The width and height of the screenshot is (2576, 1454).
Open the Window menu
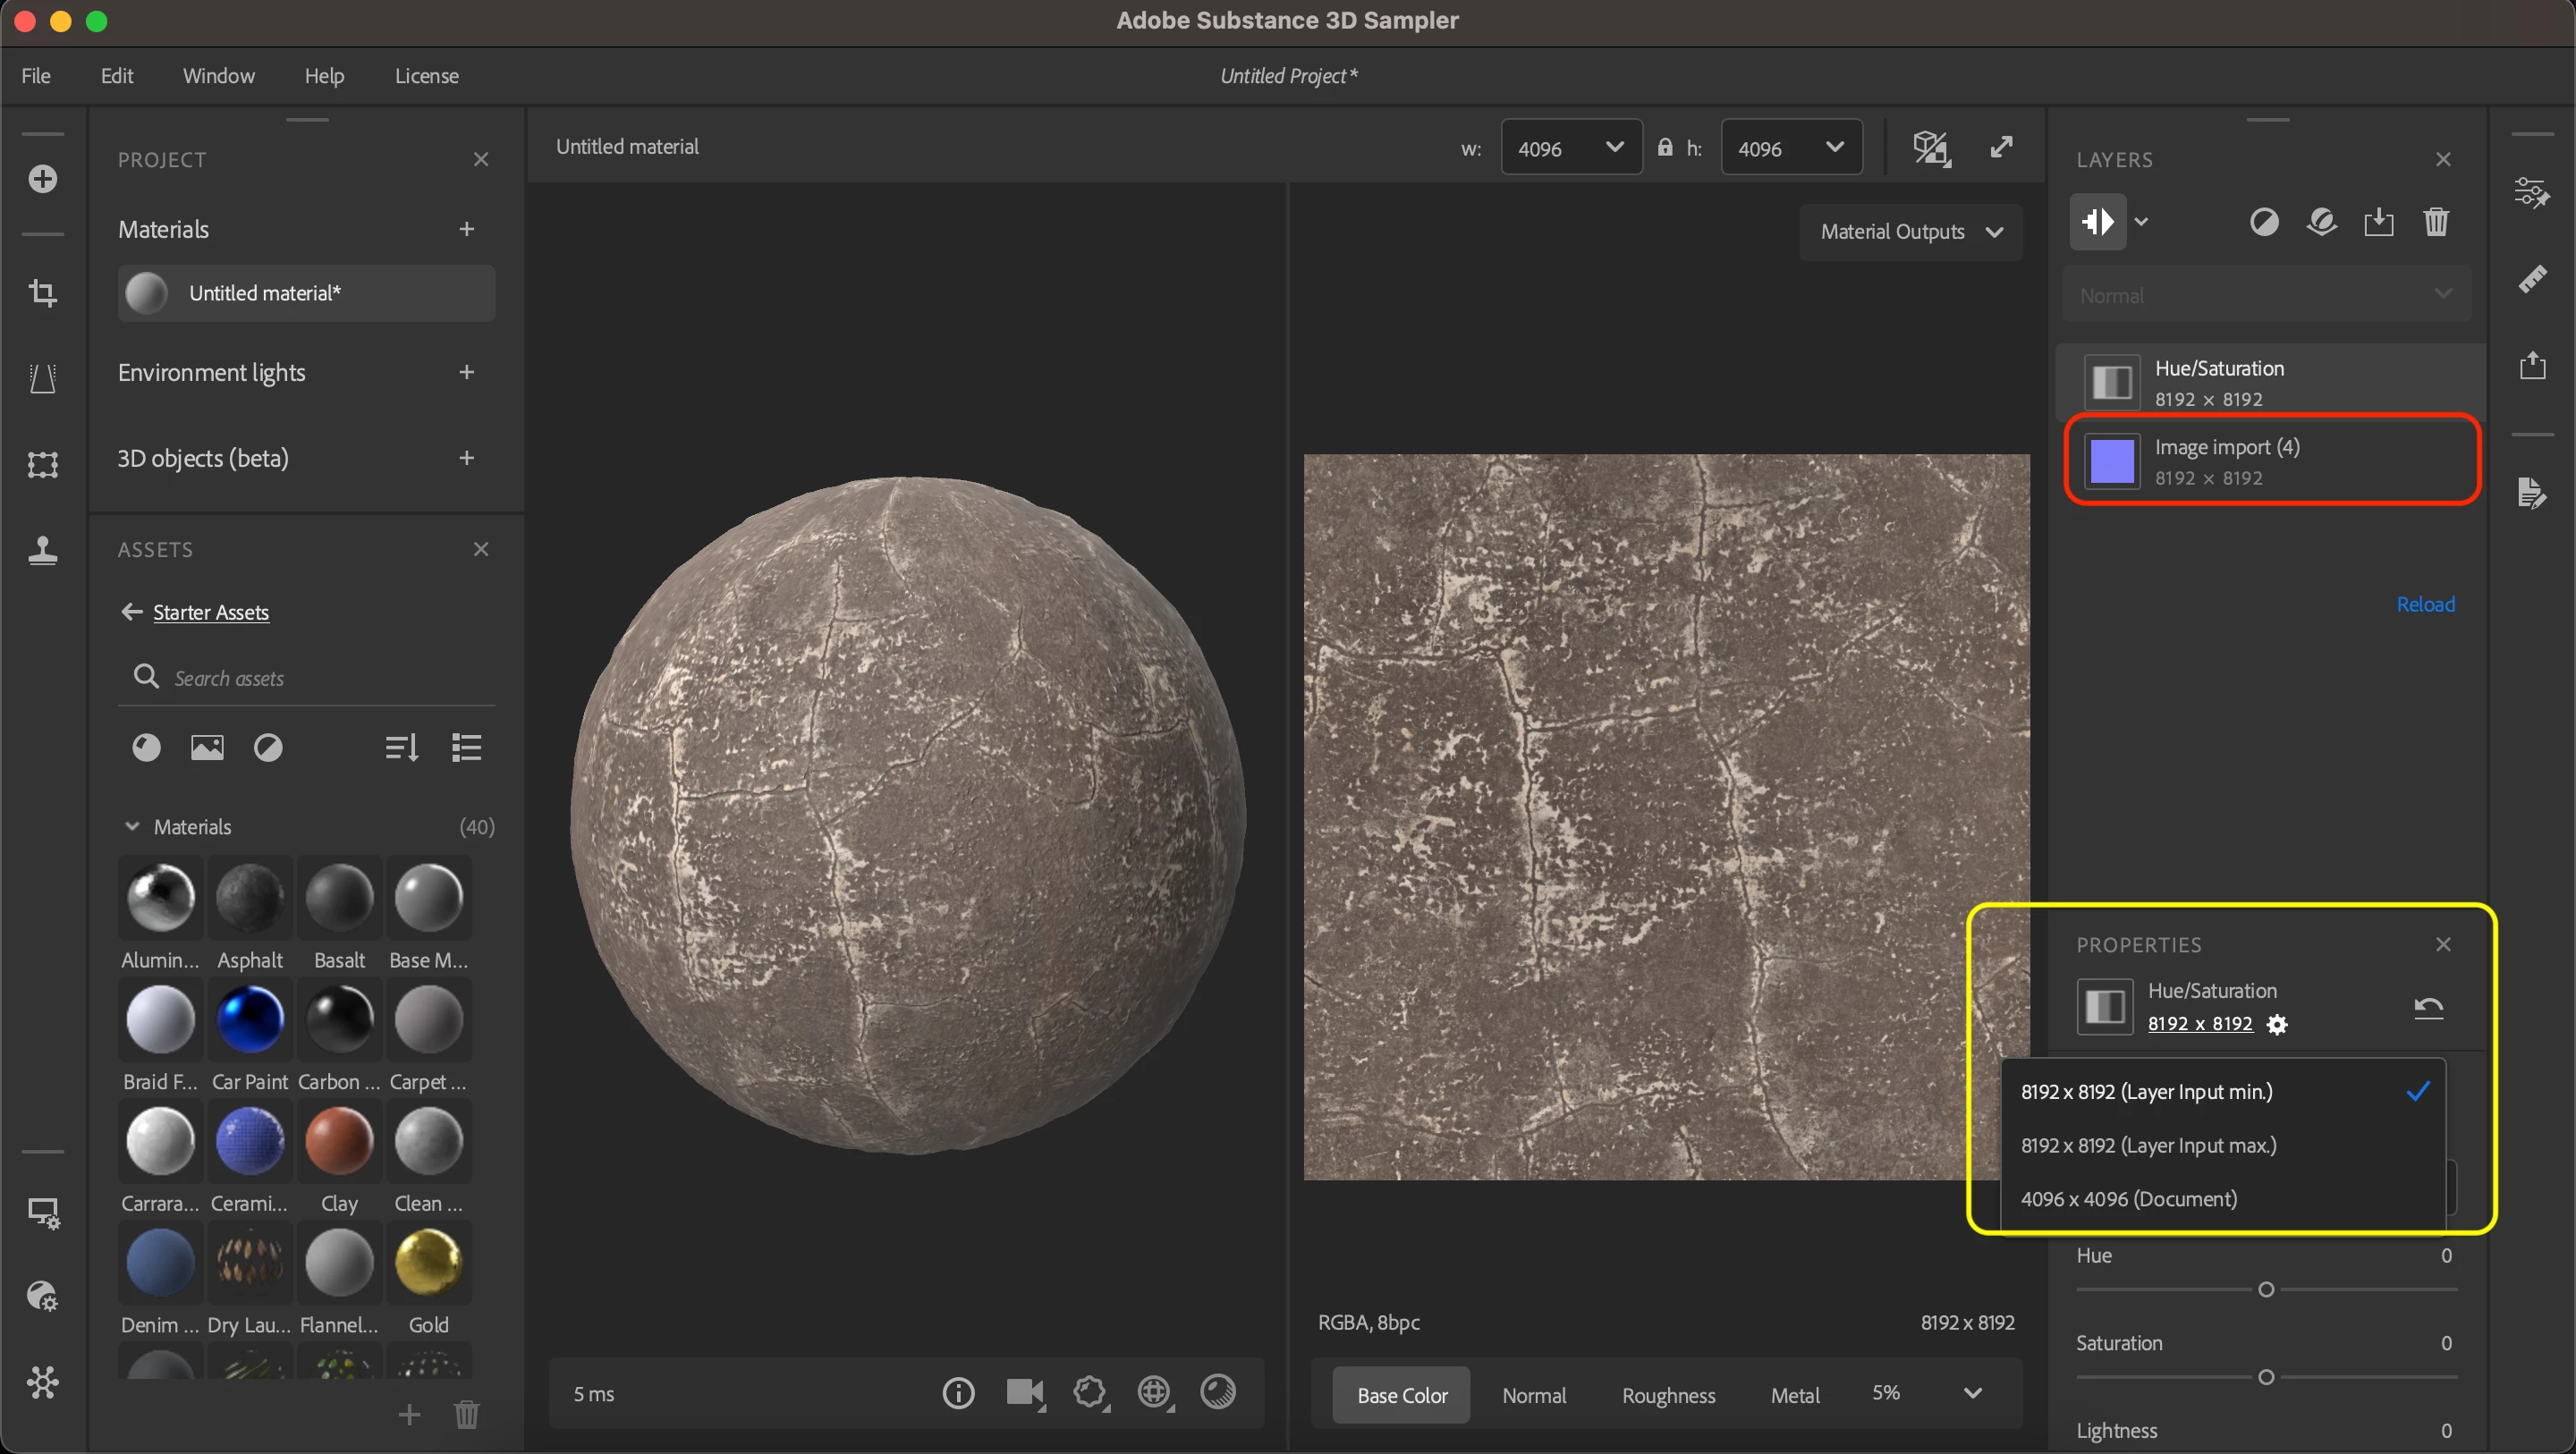(x=218, y=76)
